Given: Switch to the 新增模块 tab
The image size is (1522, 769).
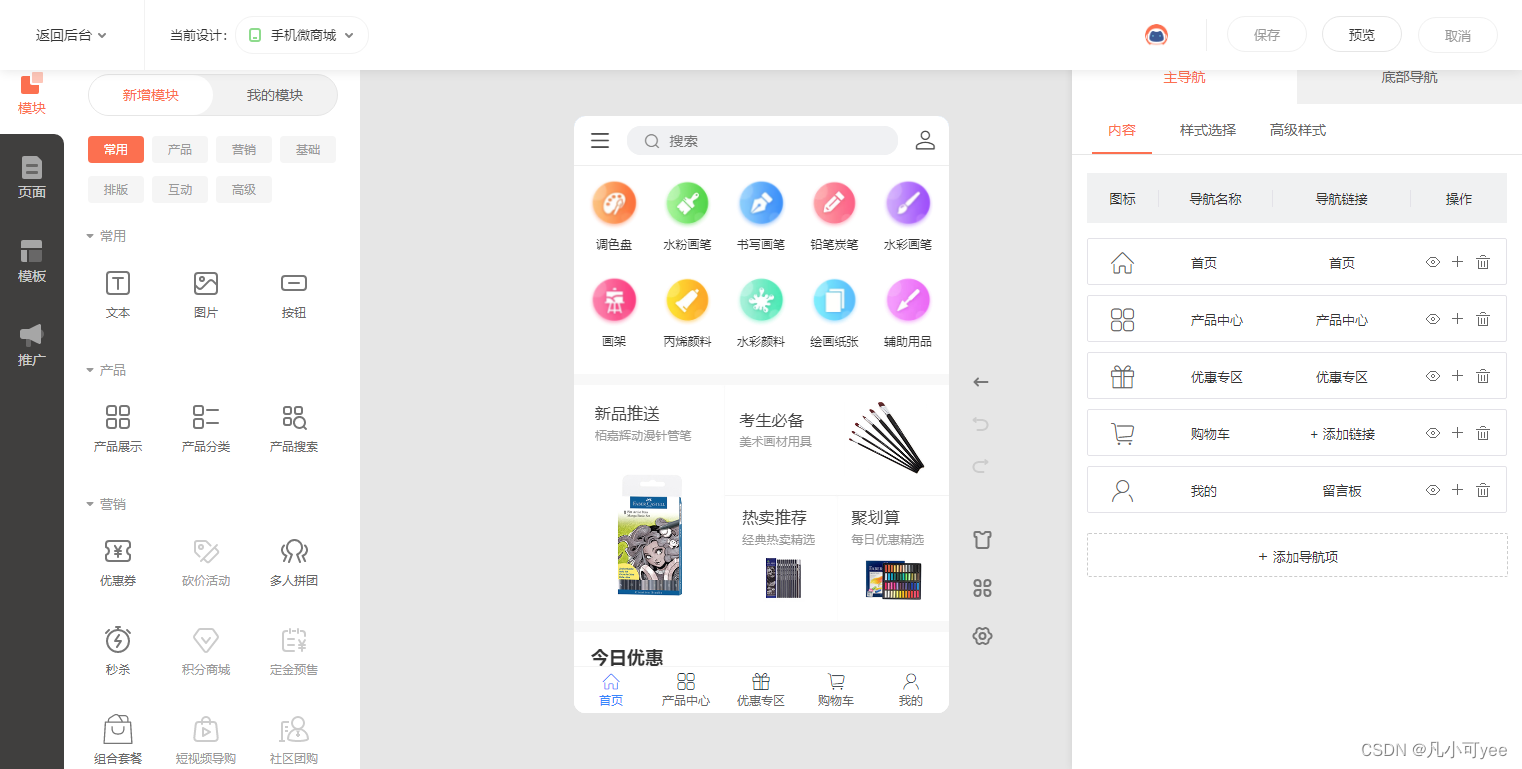Looking at the screenshot, I should [x=151, y=95].
